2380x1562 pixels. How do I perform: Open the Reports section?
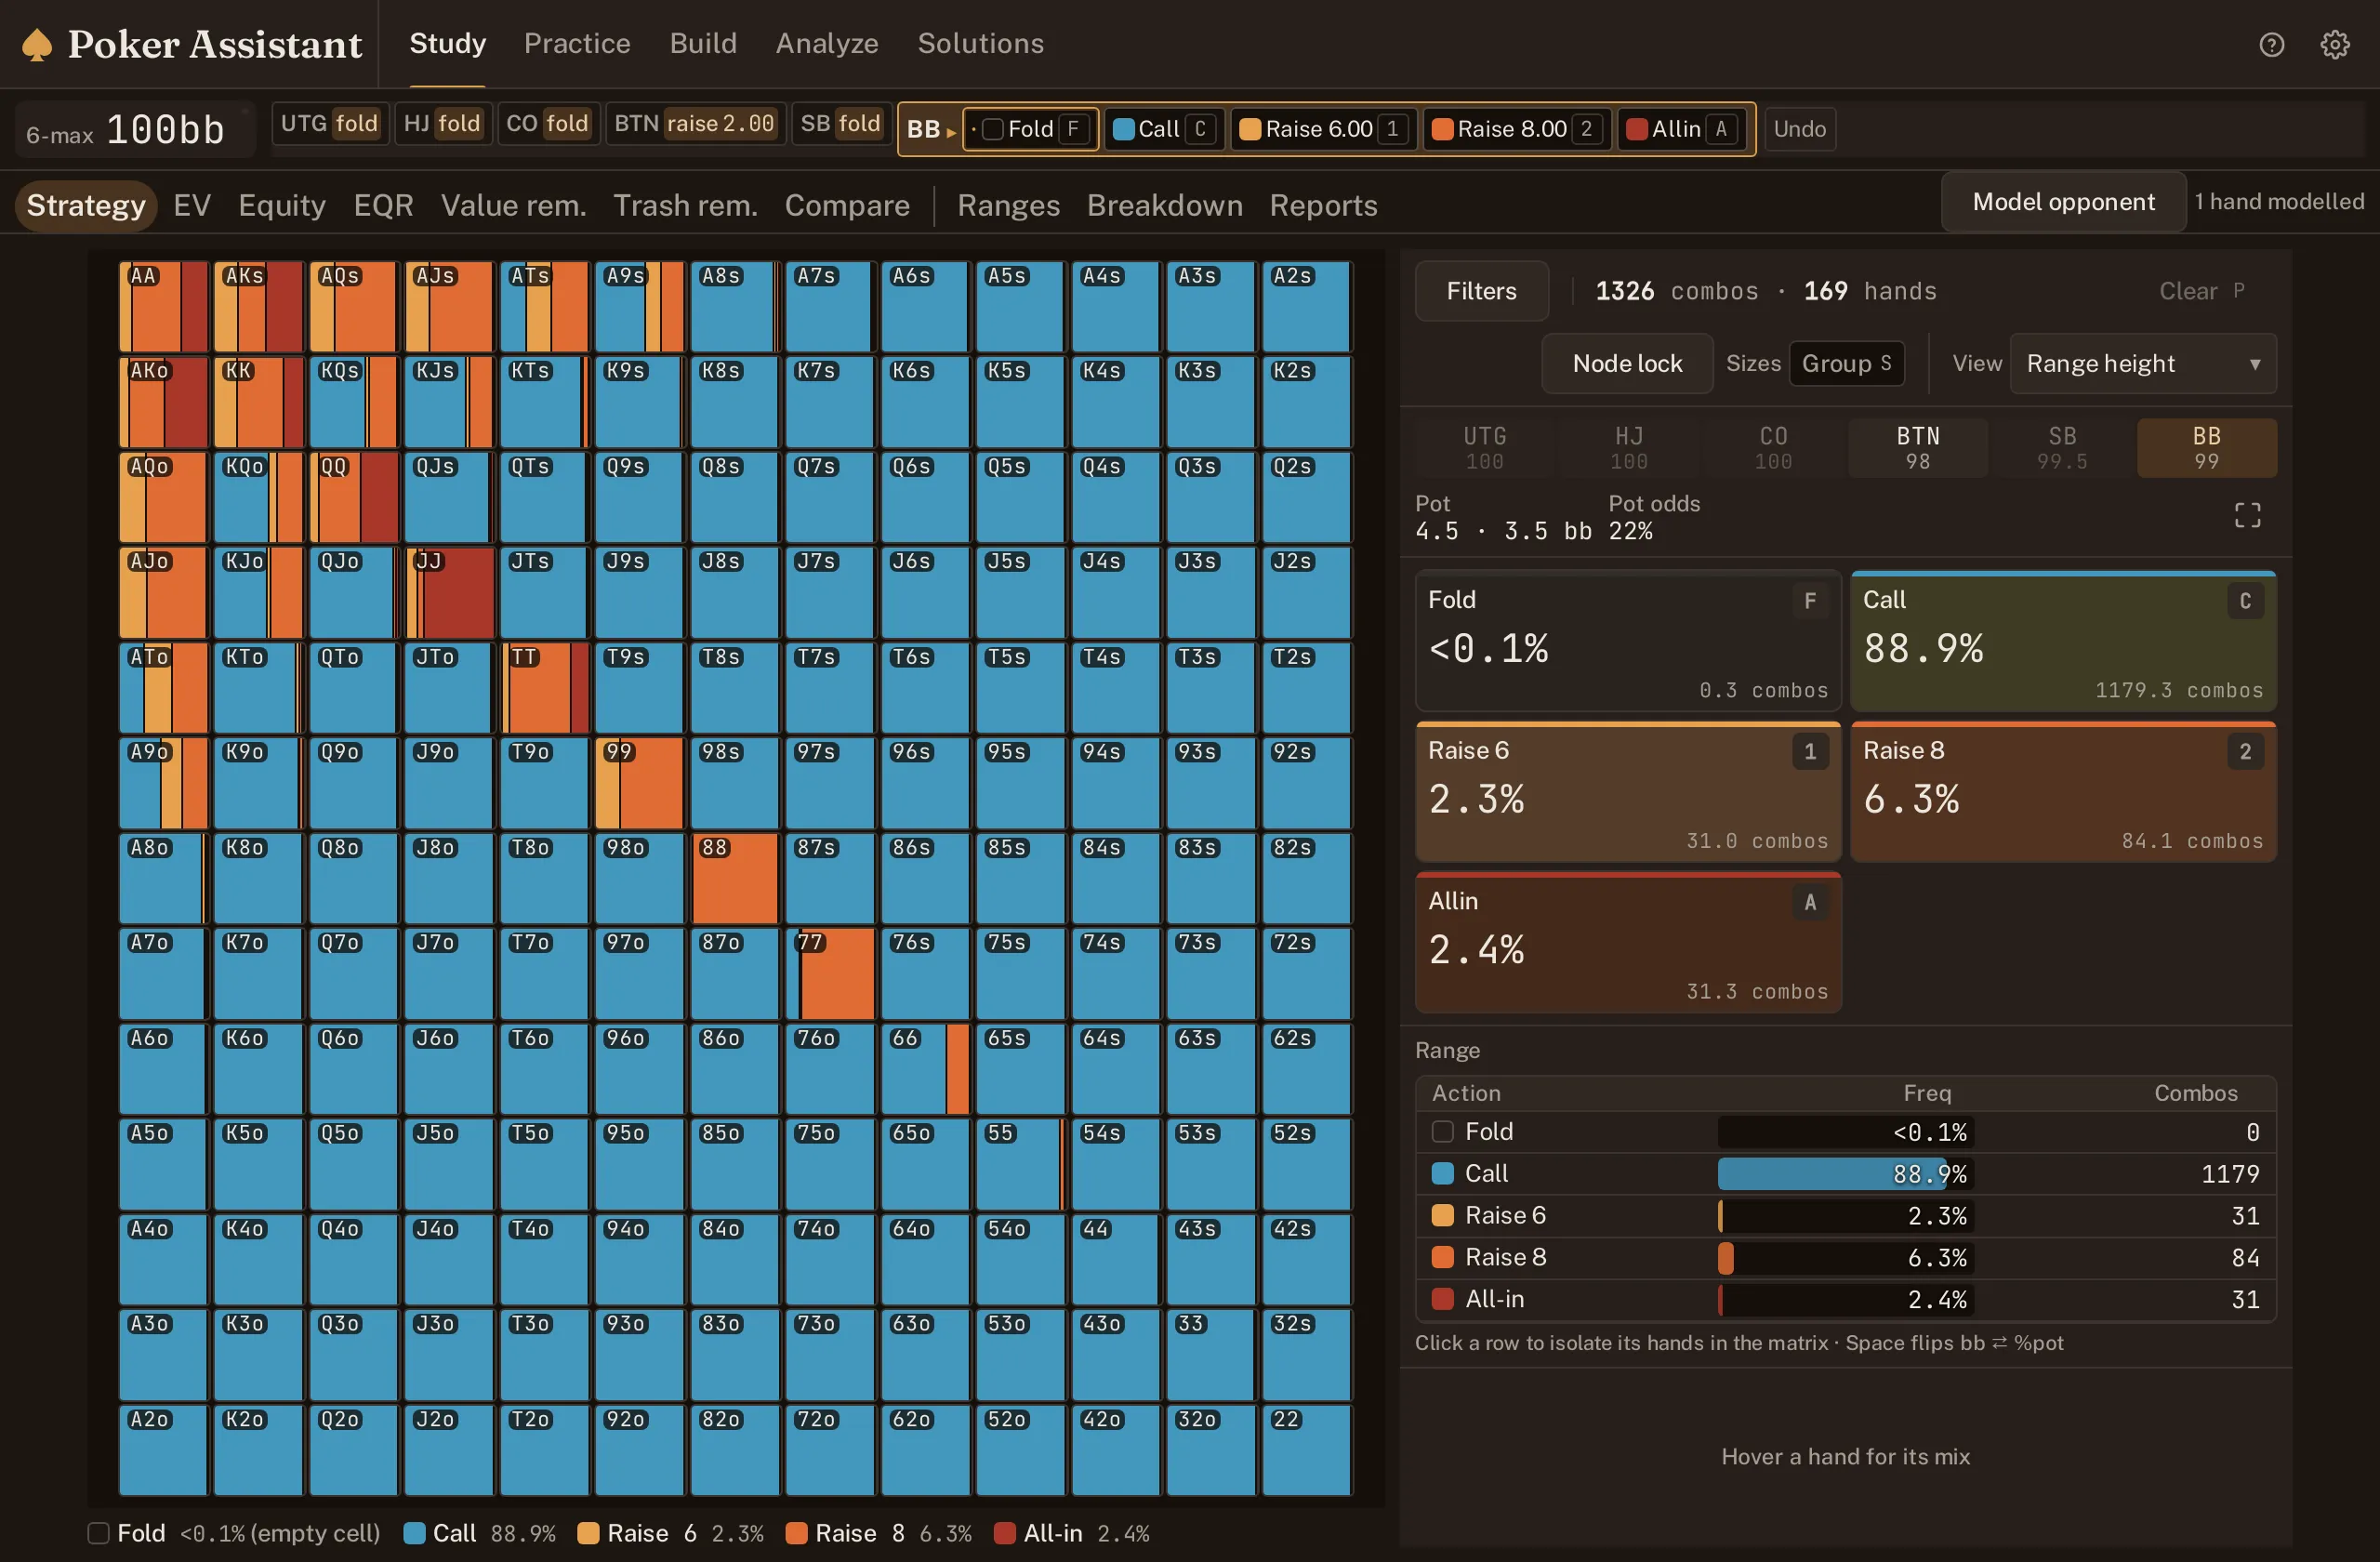(1323, 205)
